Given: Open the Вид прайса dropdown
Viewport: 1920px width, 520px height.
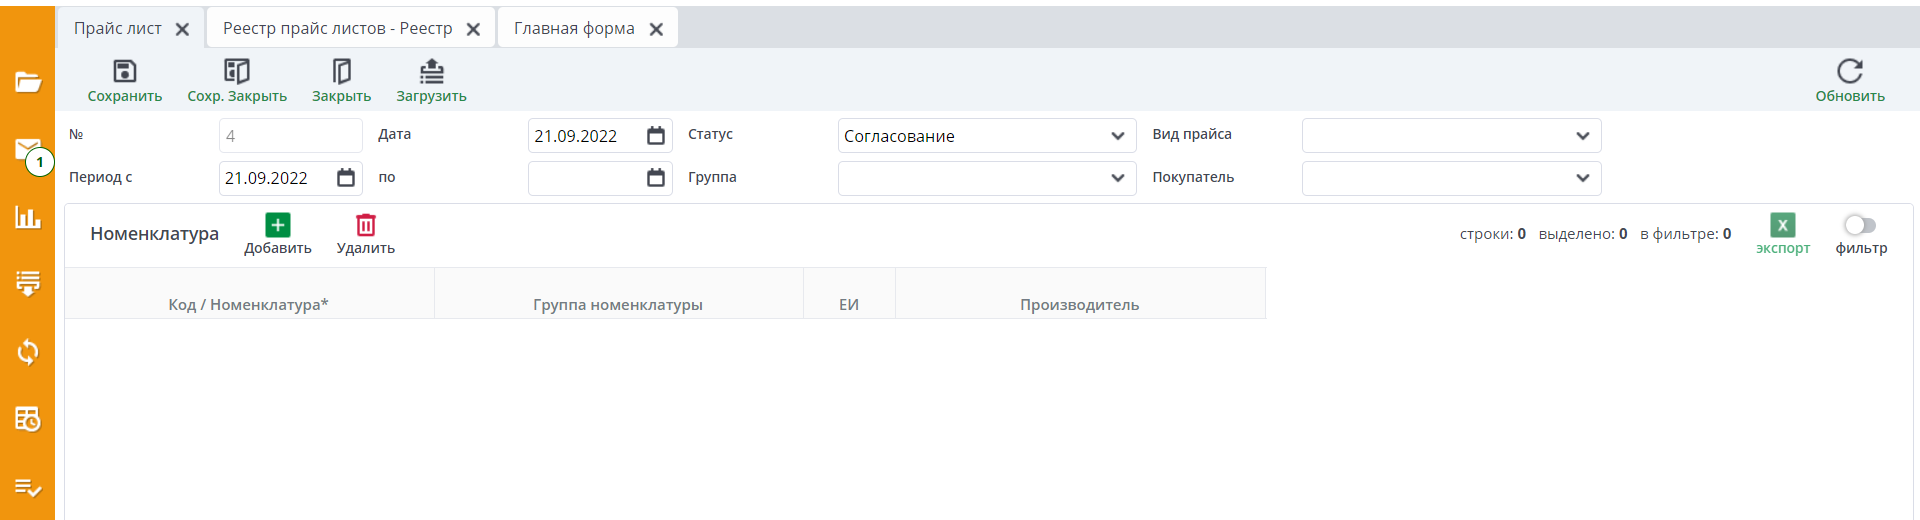Looking at the screenshot, I should coord(1582,136).
